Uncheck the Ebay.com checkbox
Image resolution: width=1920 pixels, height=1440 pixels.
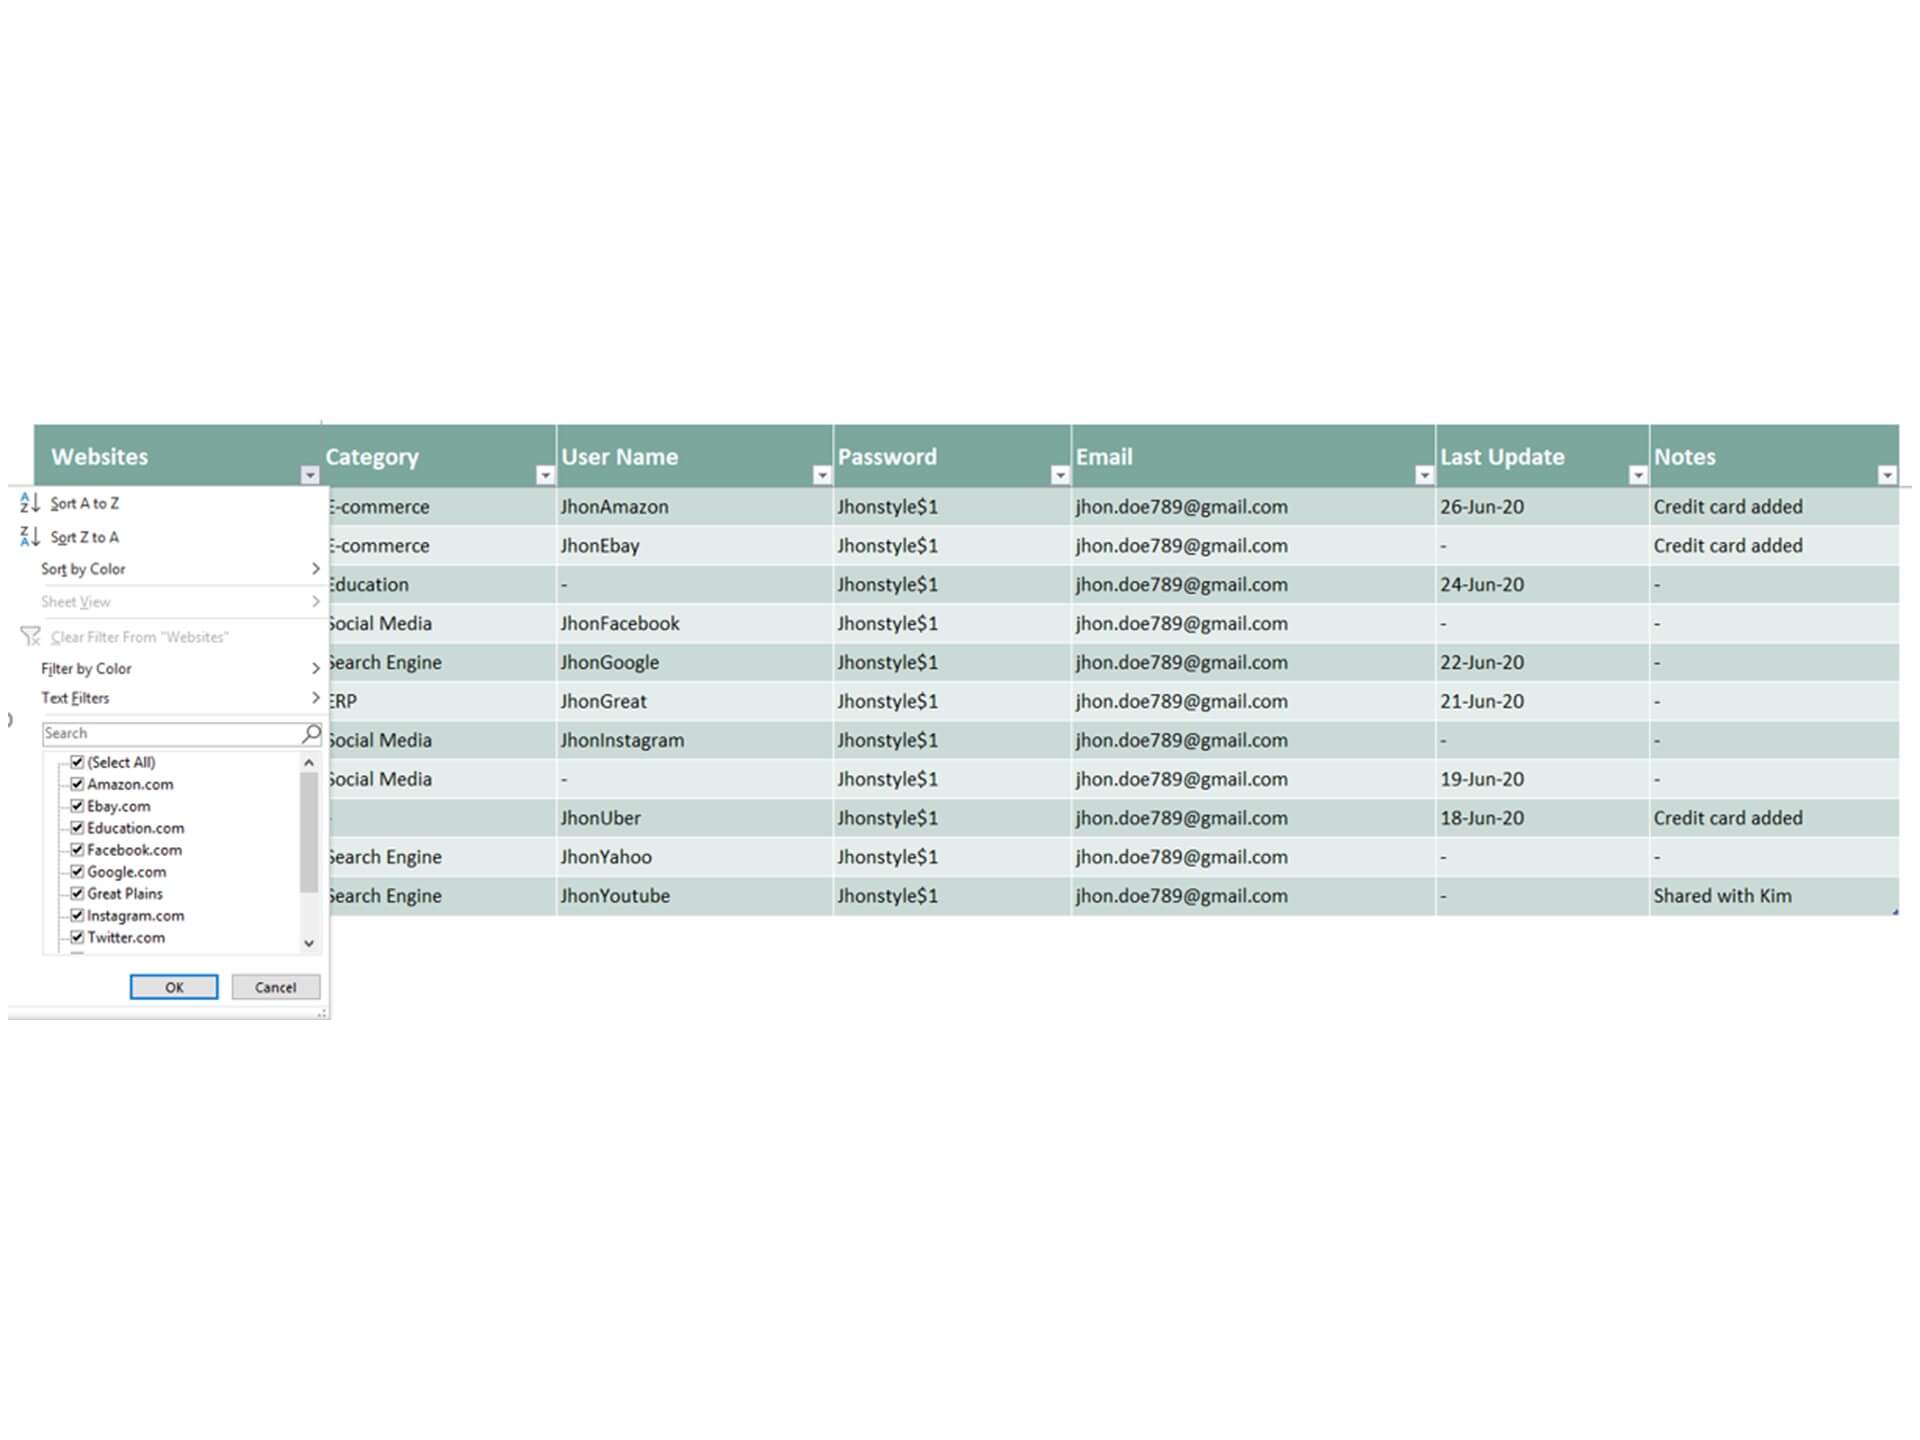tap(77, 806)
